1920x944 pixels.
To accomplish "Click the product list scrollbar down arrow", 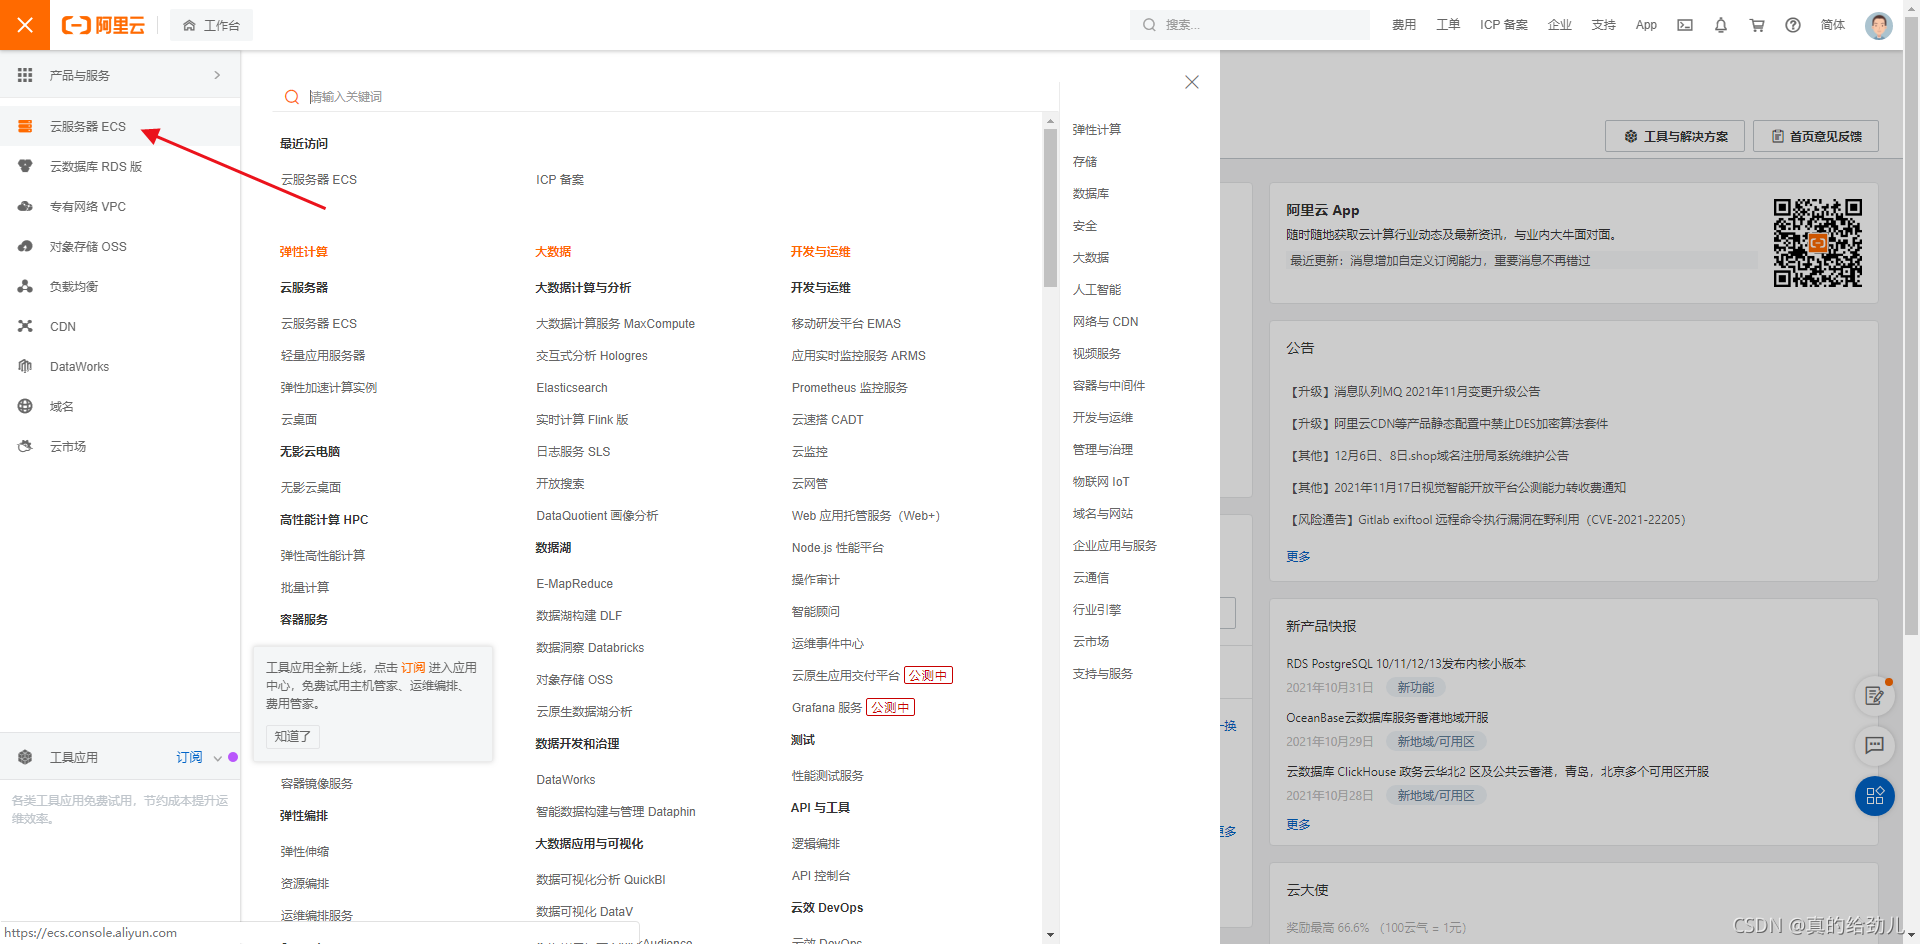I will [1050, 935].
